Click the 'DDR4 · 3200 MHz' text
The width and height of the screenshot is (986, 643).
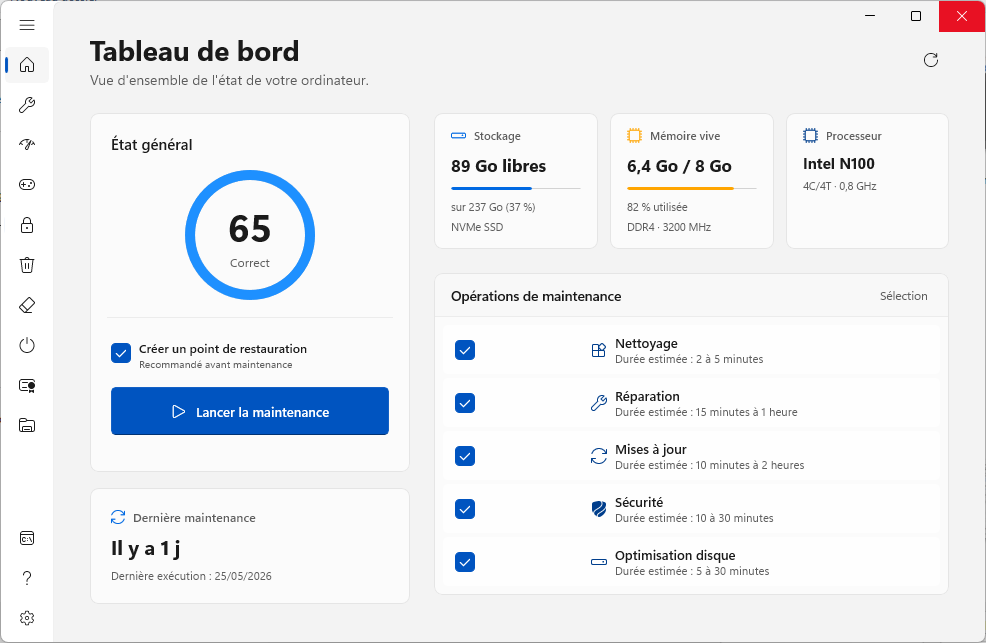668,227
